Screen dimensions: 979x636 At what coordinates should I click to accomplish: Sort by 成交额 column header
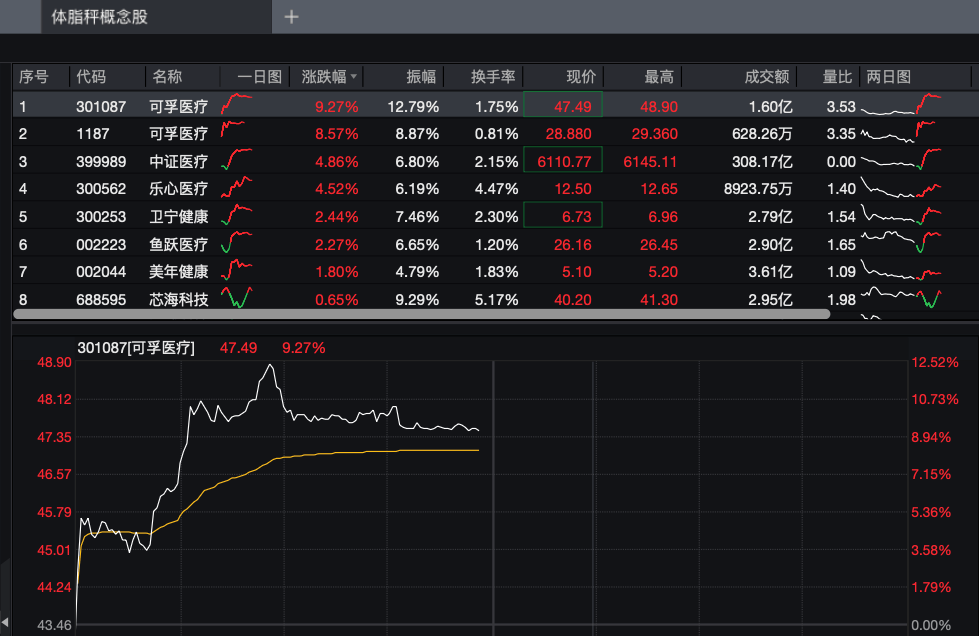pos(767,77)
